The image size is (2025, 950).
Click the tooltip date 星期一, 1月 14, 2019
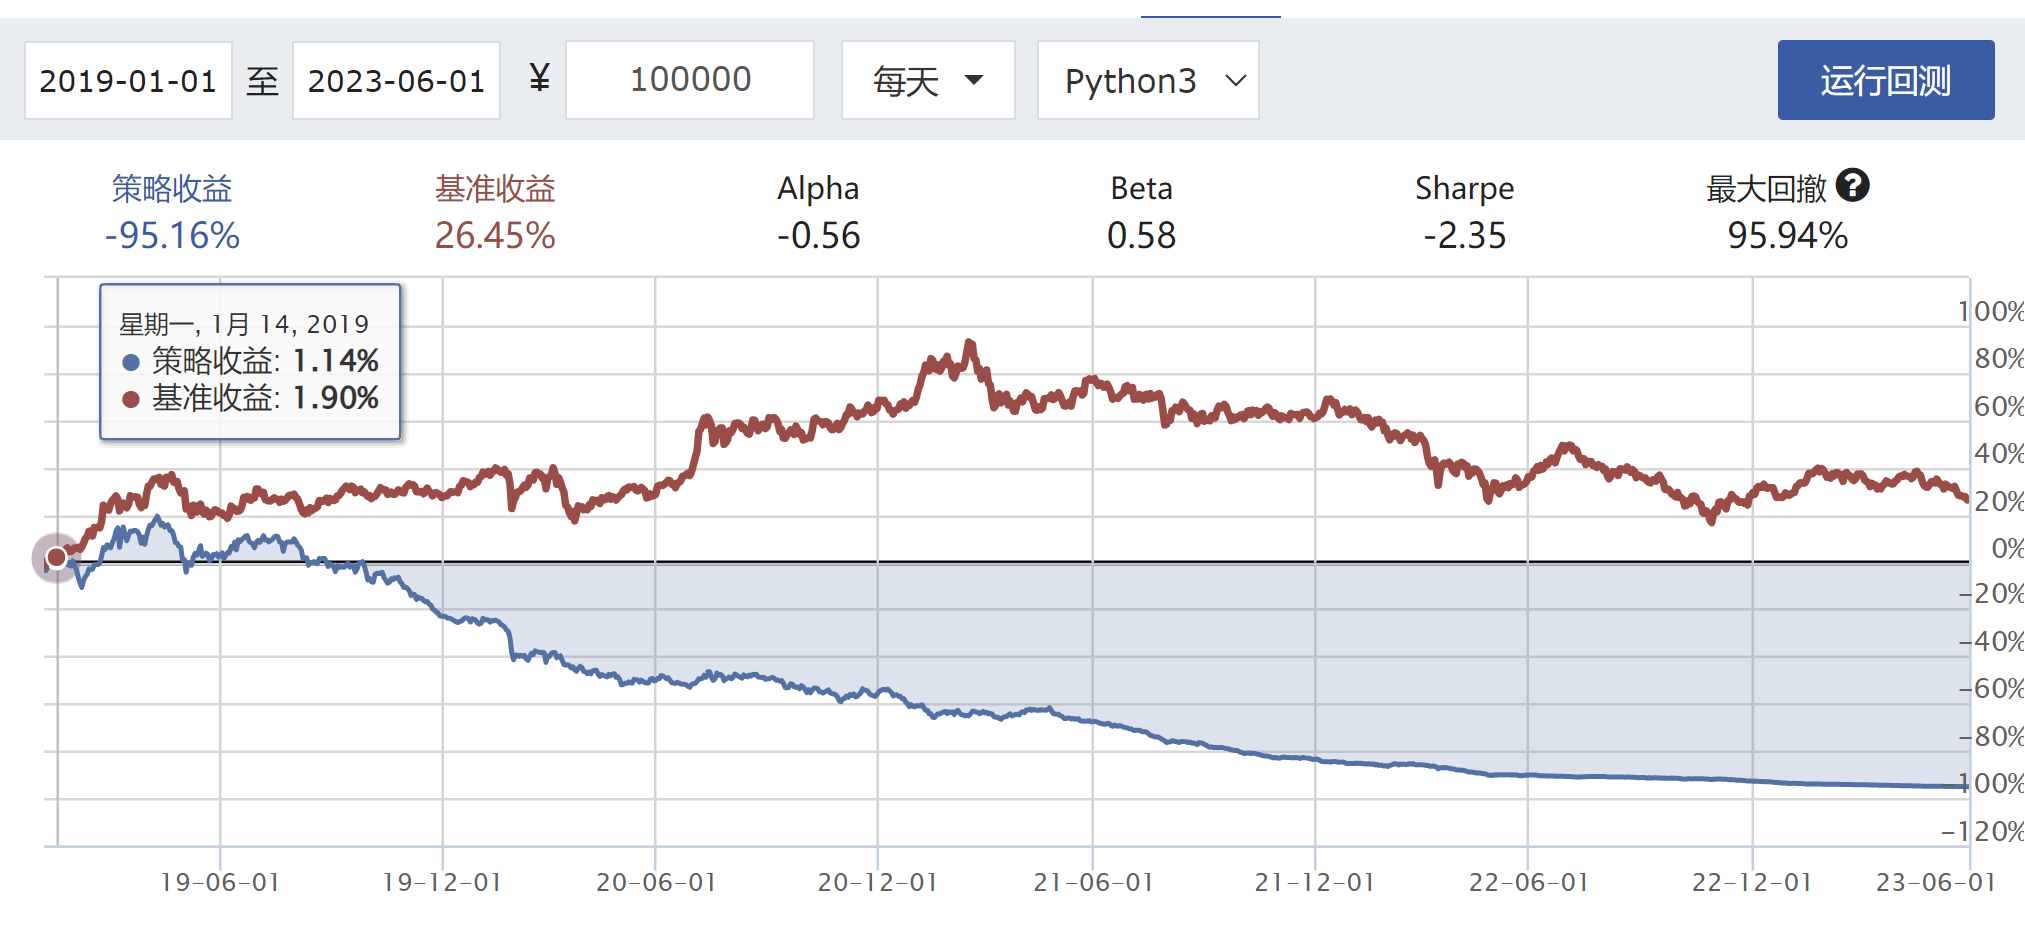[244, 324]
